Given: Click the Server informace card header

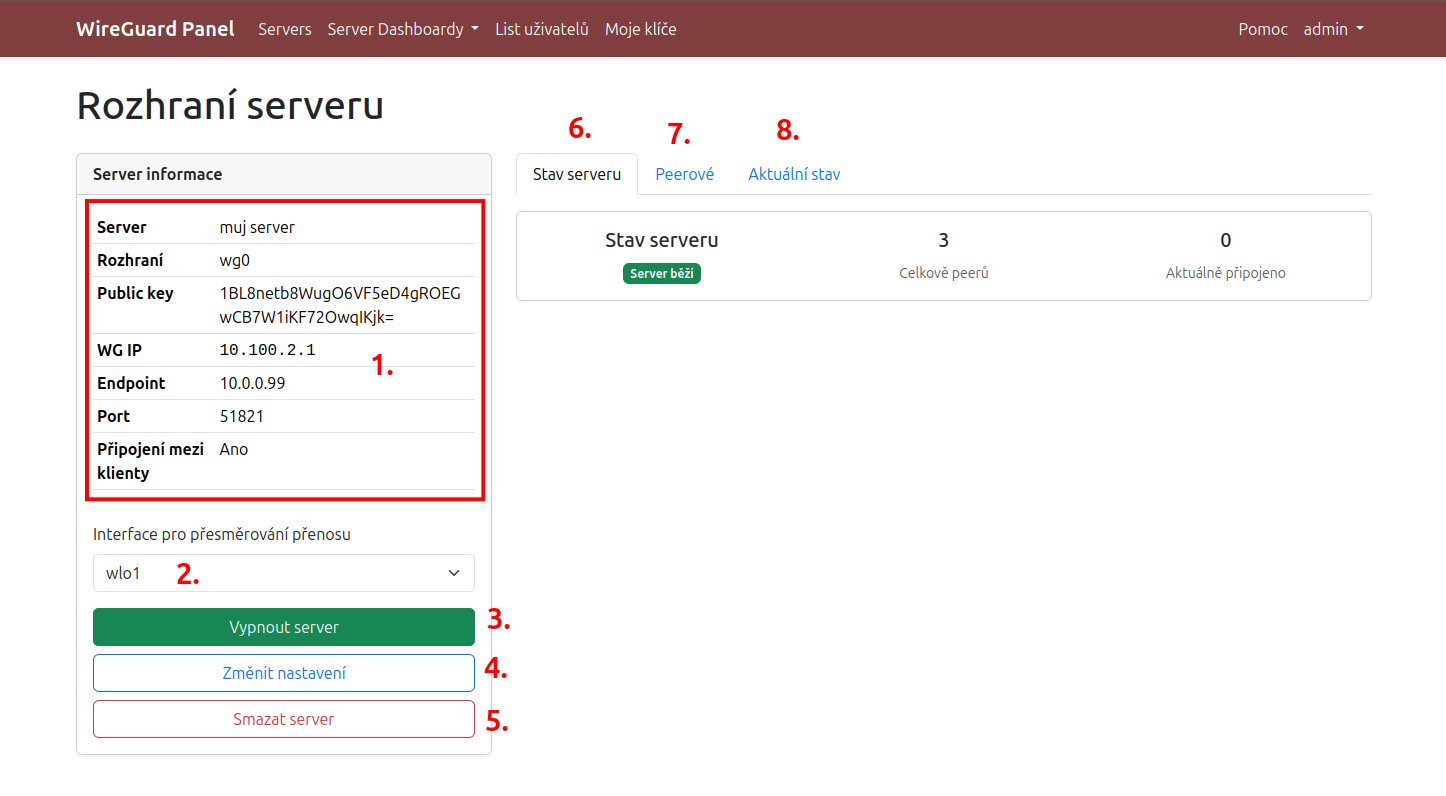Looking at the screenshot, I should (284, 174).
